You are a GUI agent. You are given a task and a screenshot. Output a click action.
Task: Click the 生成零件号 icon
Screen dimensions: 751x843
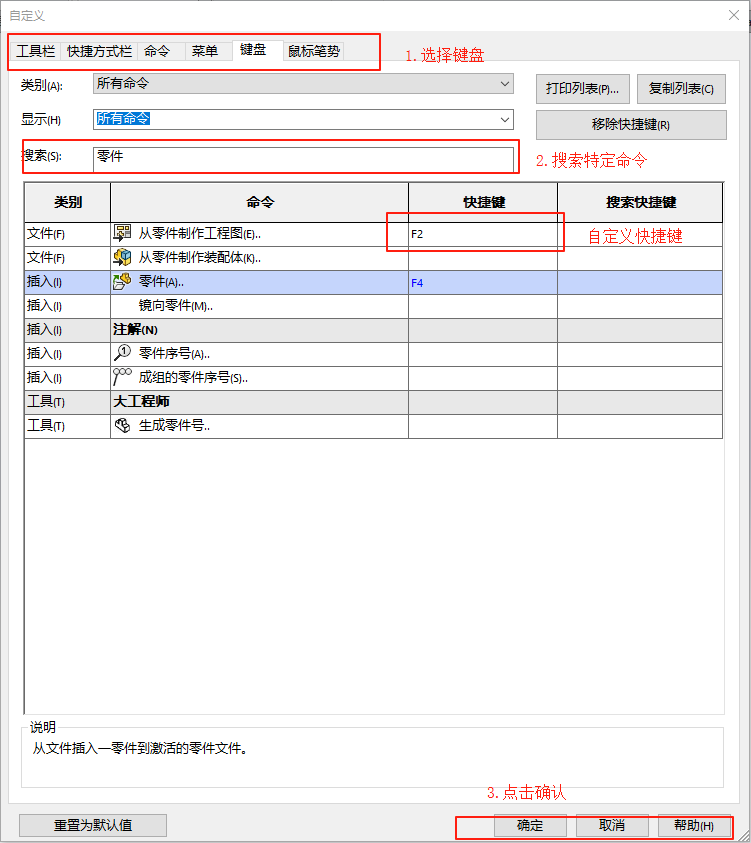tap(123, 425)
